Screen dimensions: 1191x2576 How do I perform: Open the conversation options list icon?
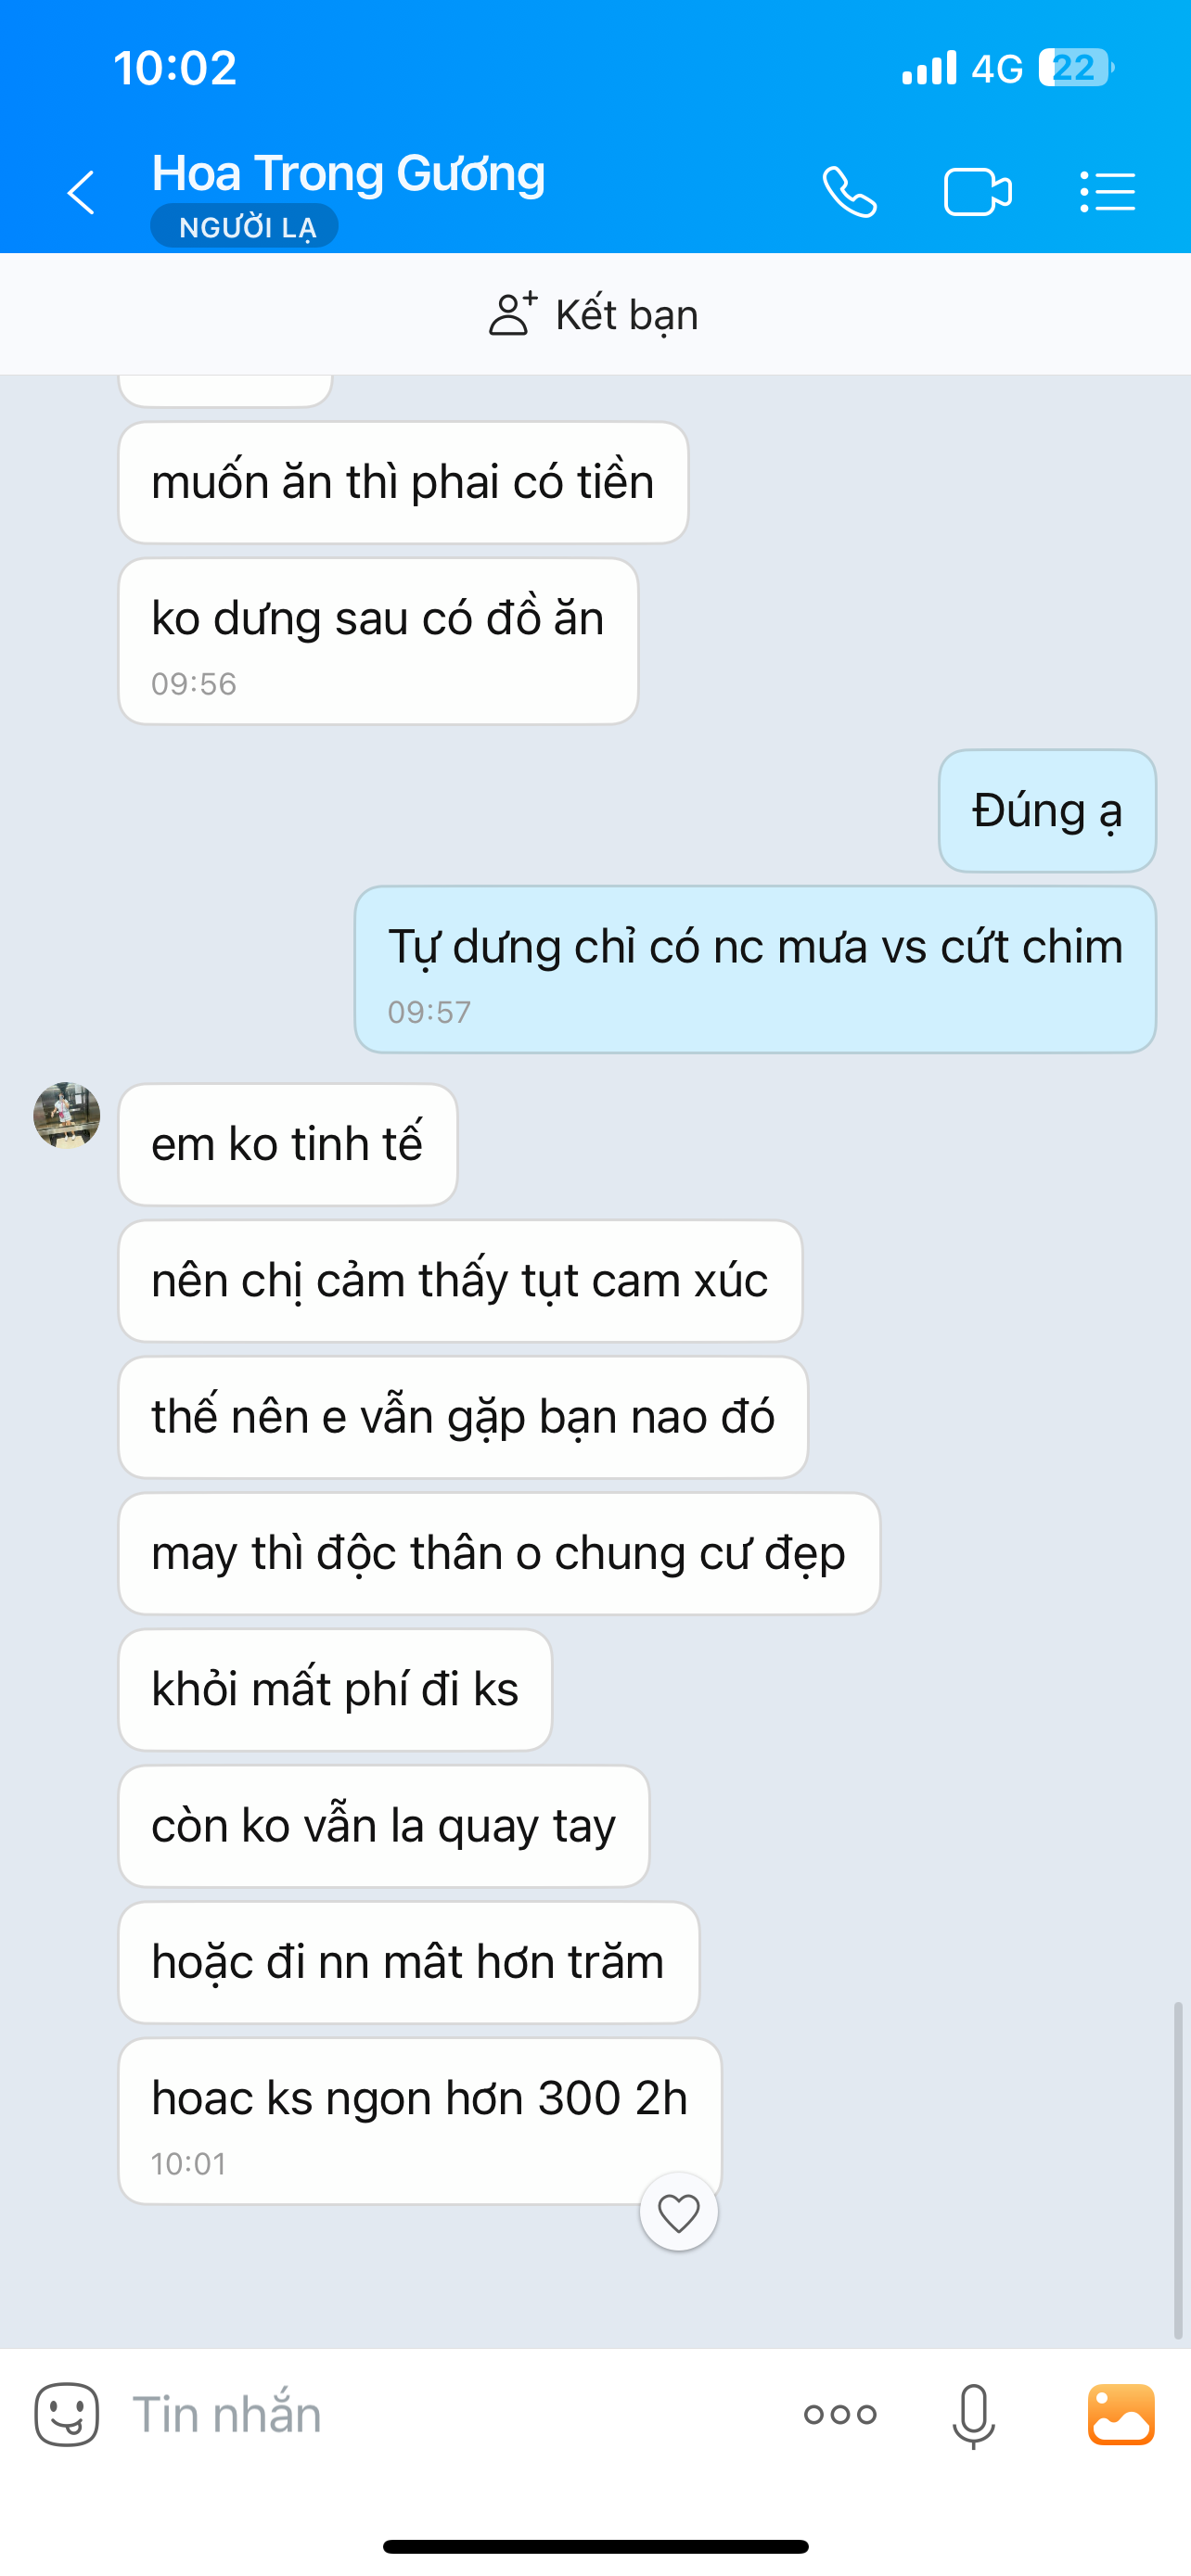(1107, 192)
